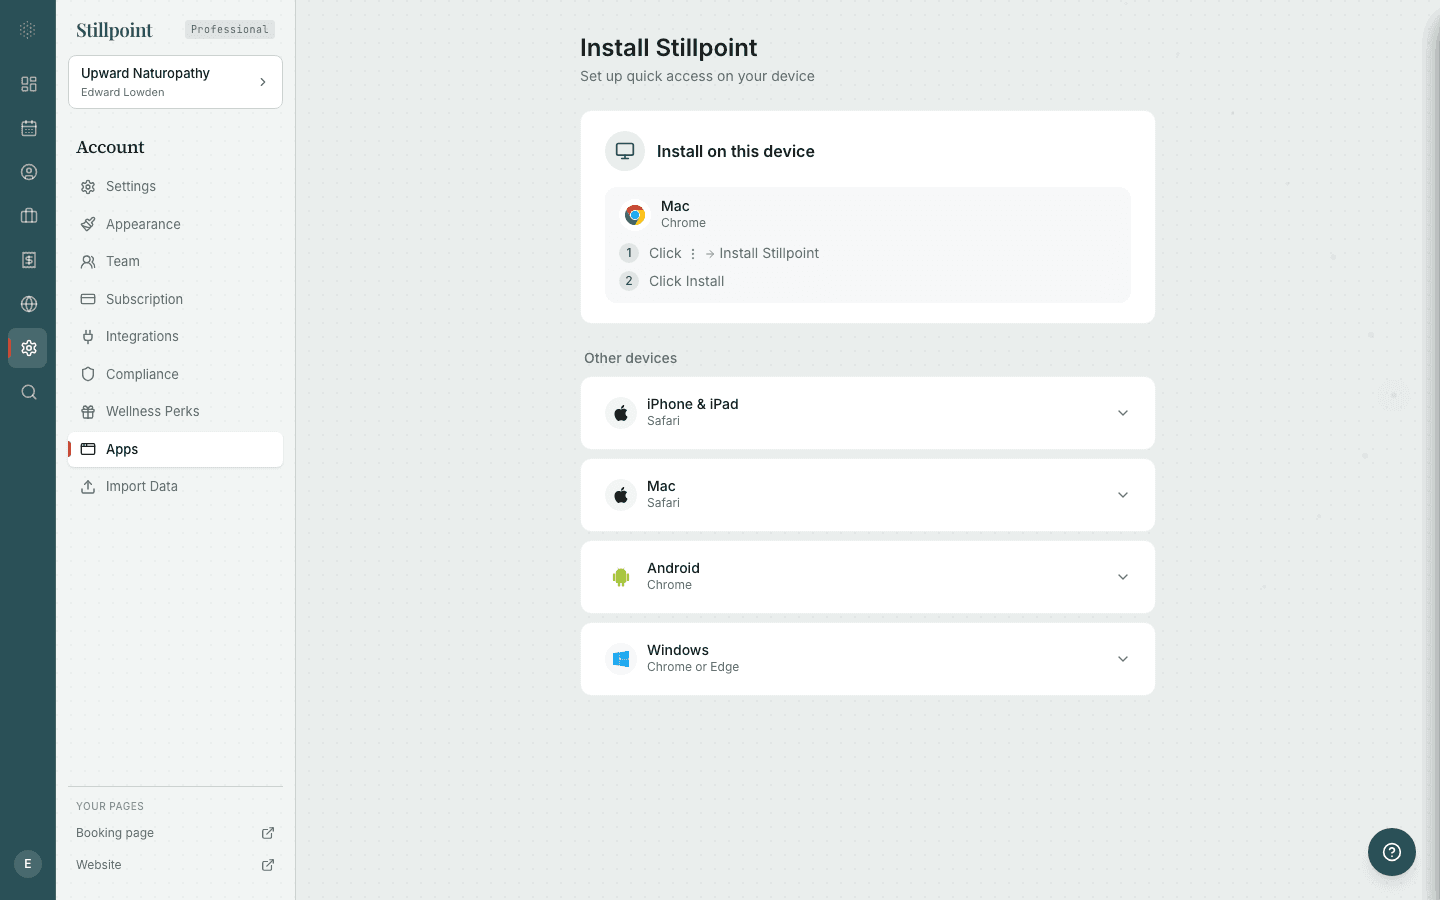Click the Install Stillpoint heading
1440x900 pixels.
(x=669, y=48)
